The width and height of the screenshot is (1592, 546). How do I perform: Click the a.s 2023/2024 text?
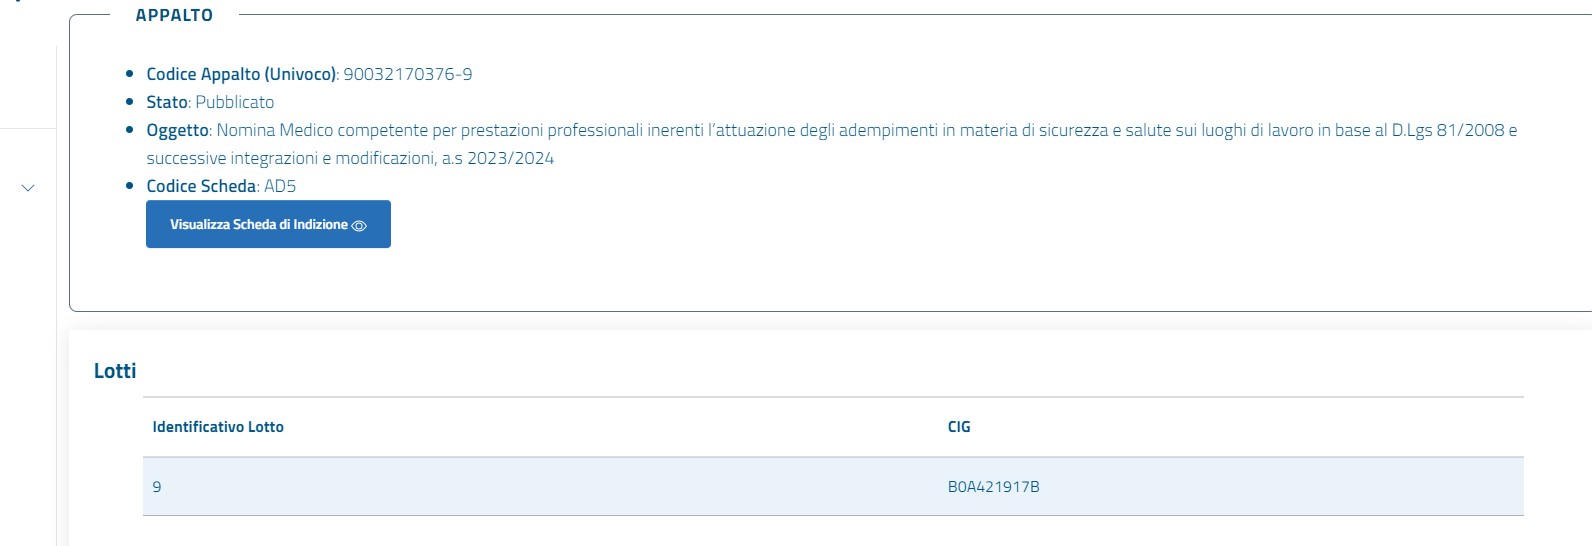pos(498,158)
